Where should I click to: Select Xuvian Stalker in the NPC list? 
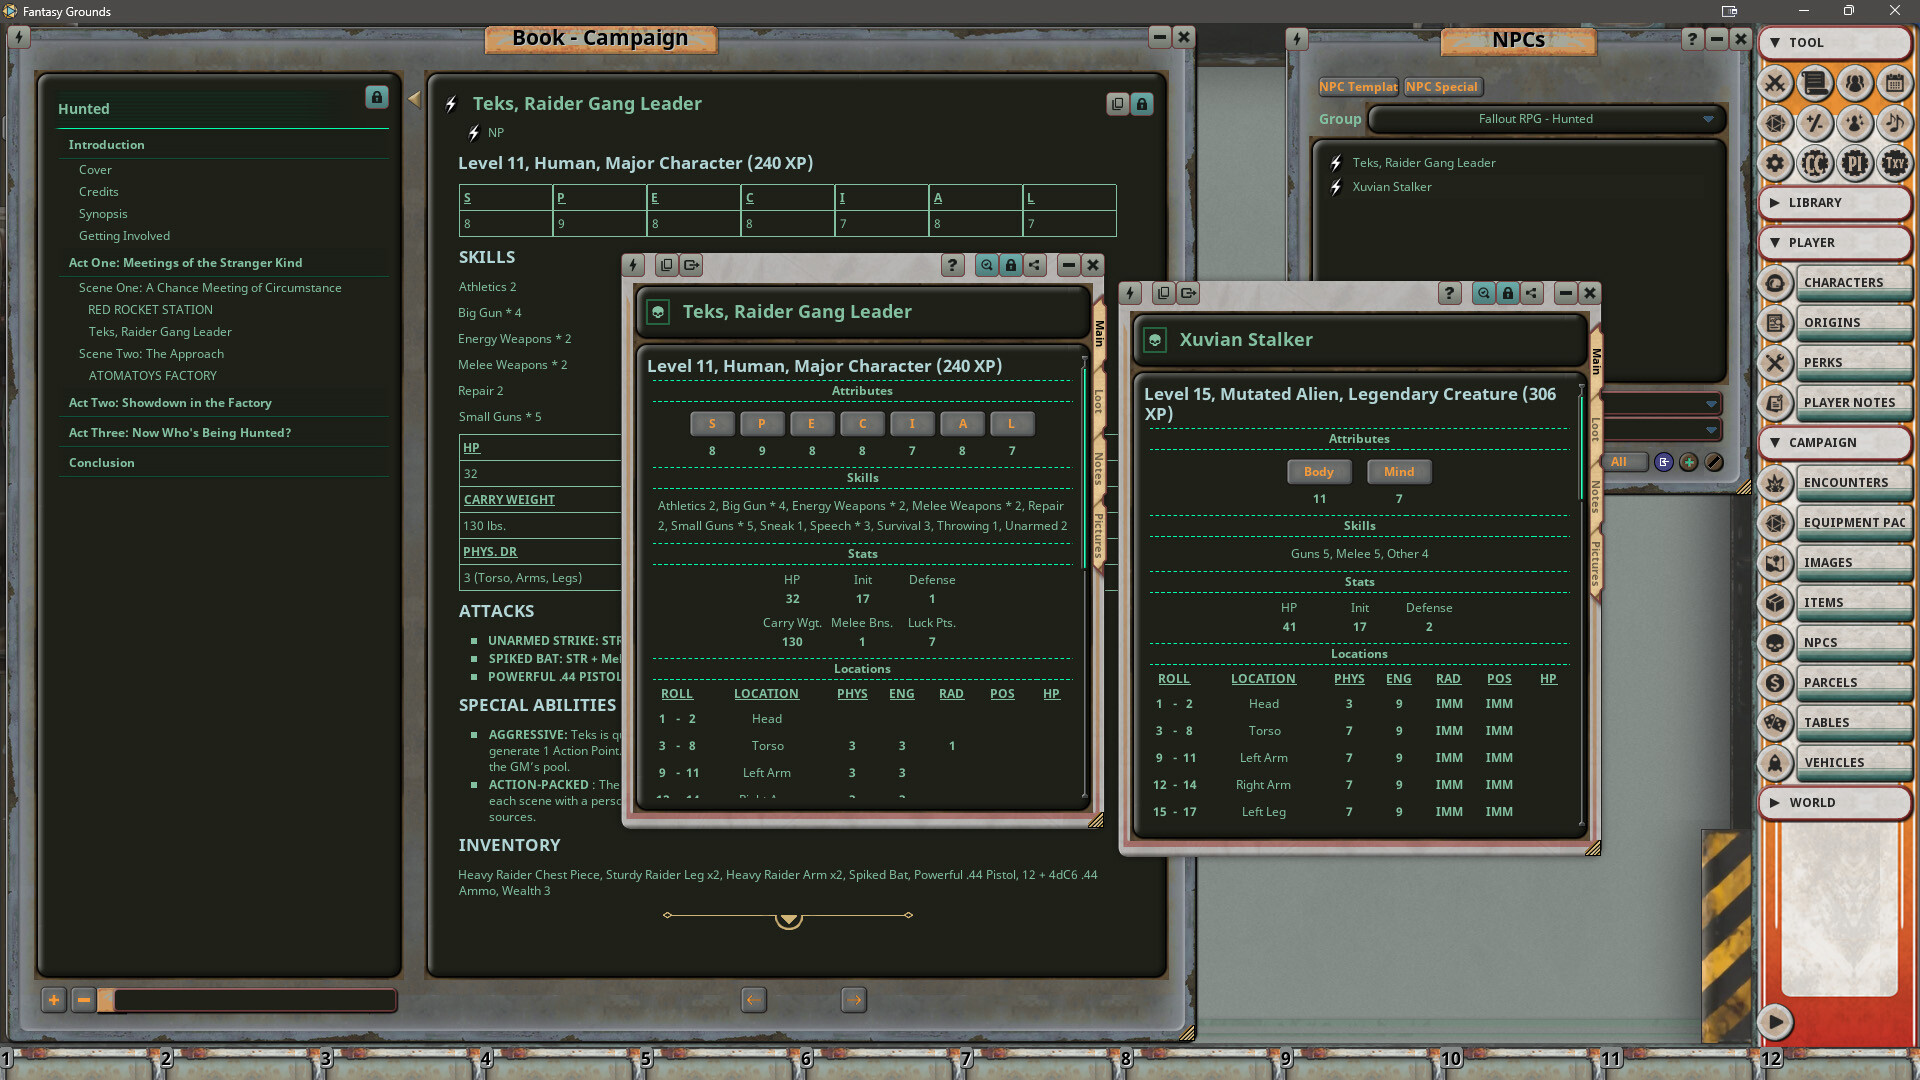click(x=1393, y=186)
